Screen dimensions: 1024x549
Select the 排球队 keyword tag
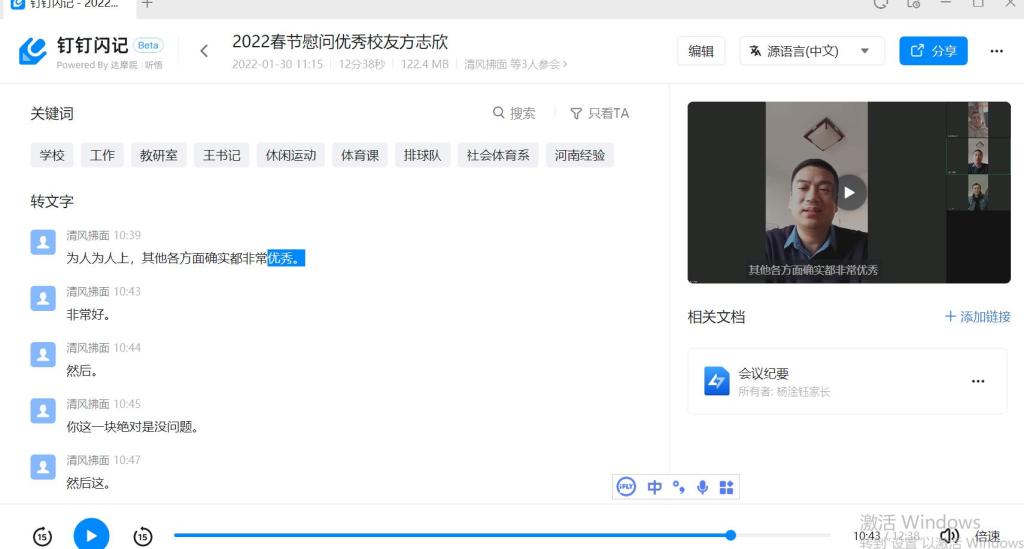422,155
